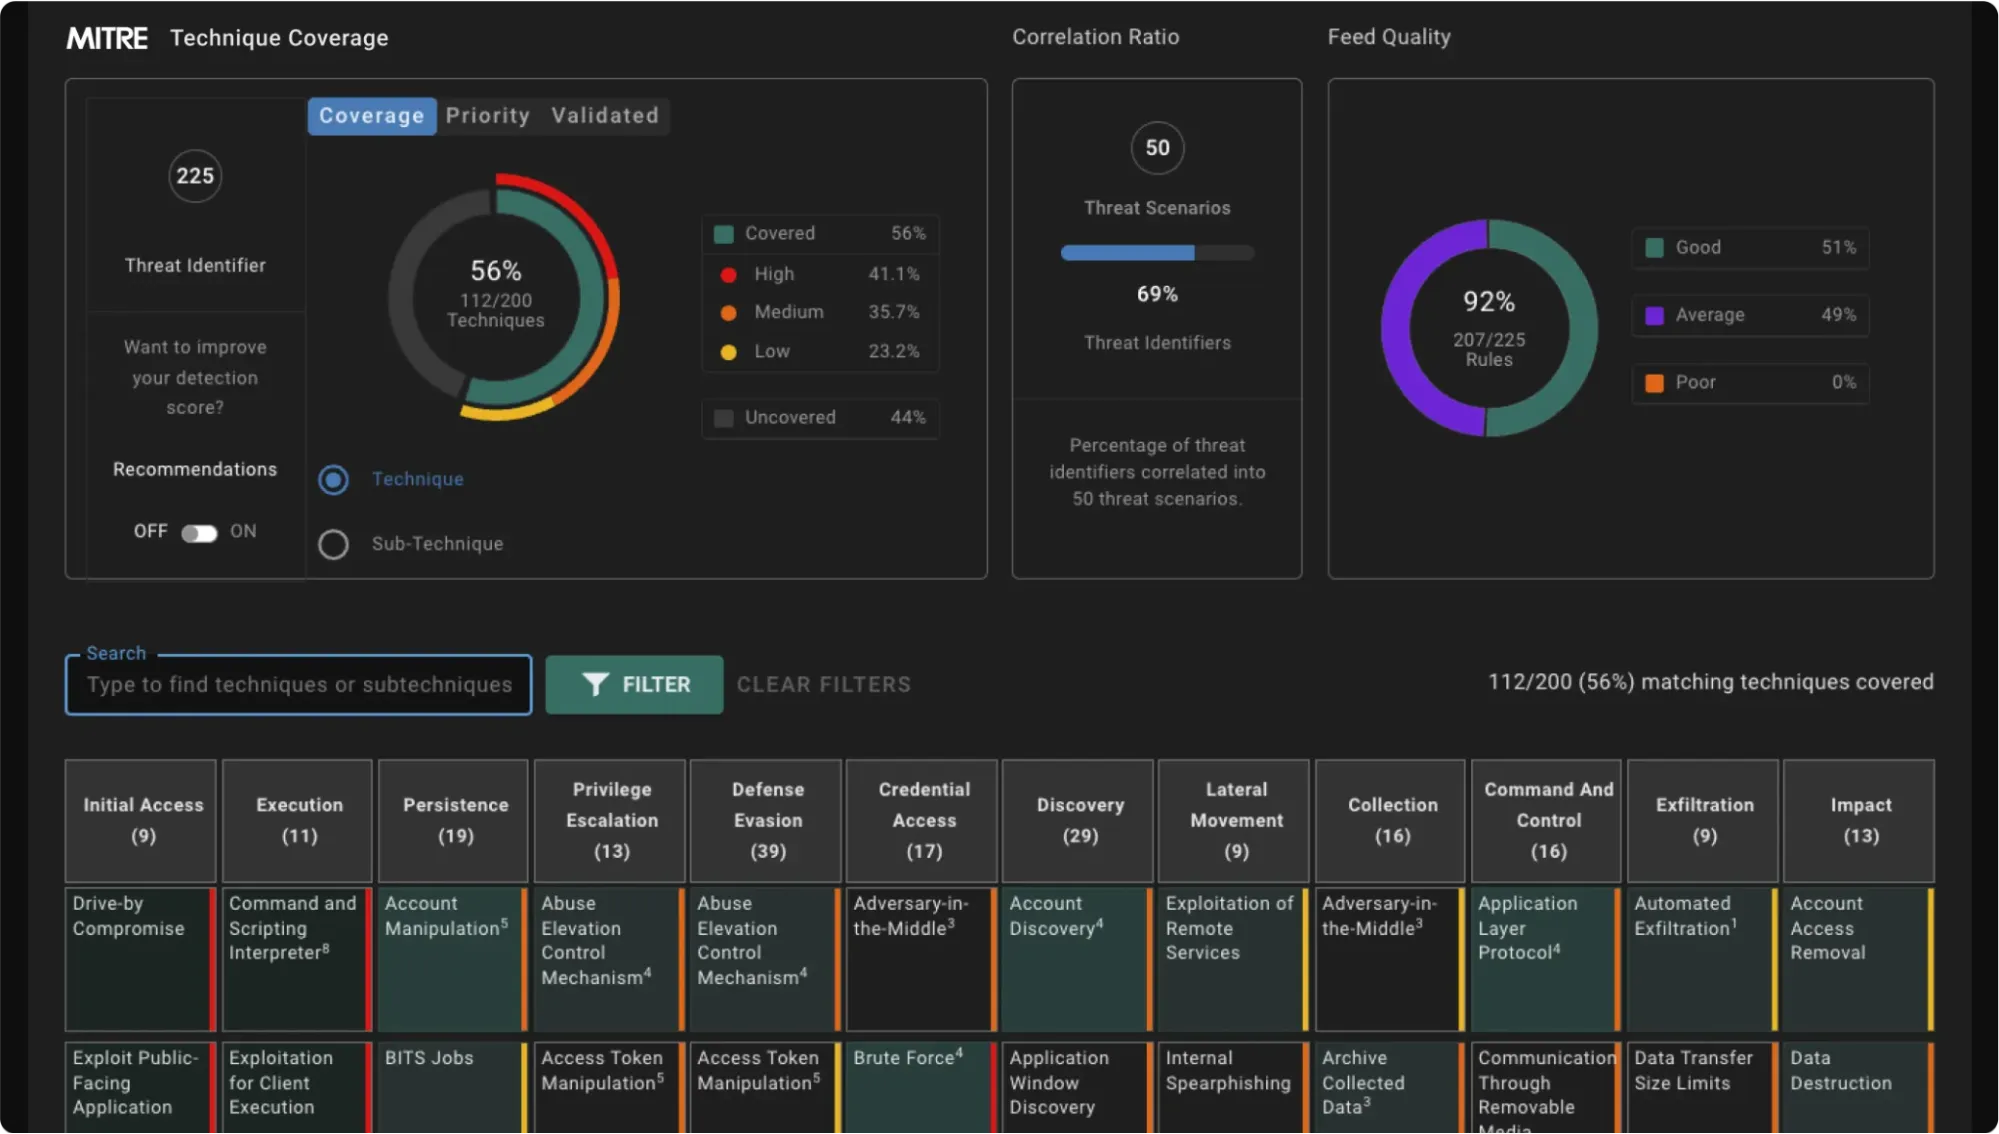Open Application Layer Protocol tile
Viewport: 1999px width, 1134px height.
pos(1547,959)
